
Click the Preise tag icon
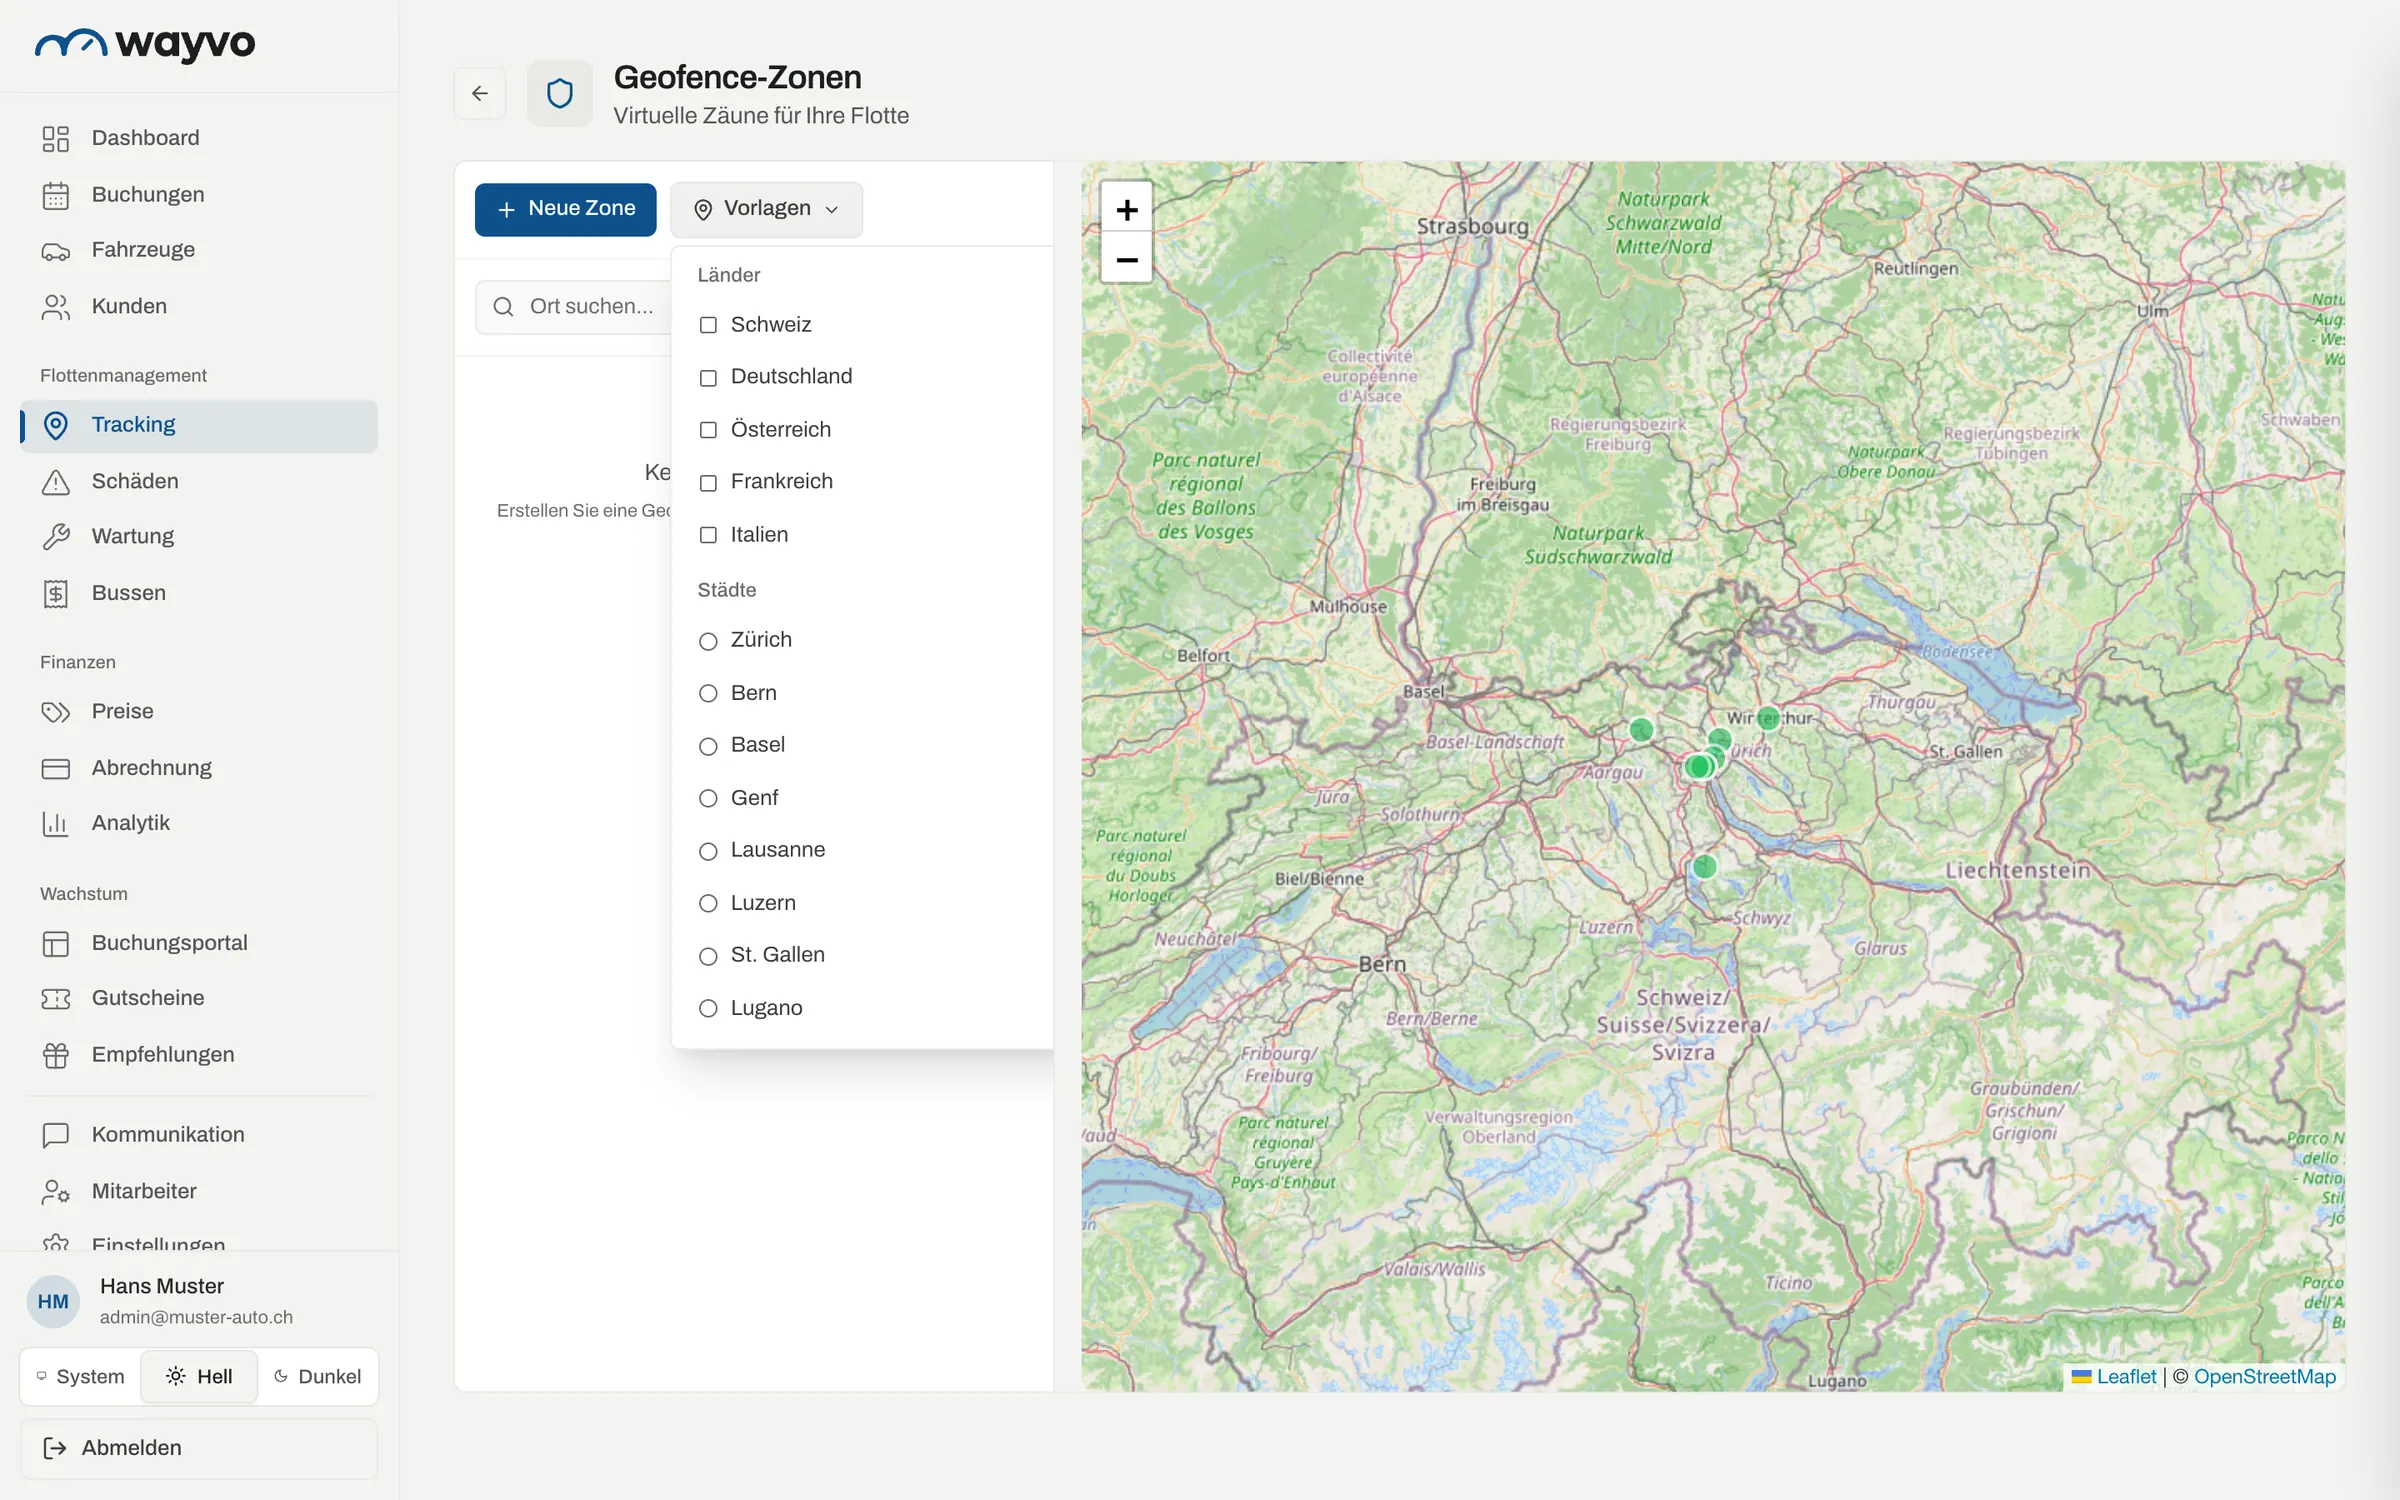click(56, 711)
